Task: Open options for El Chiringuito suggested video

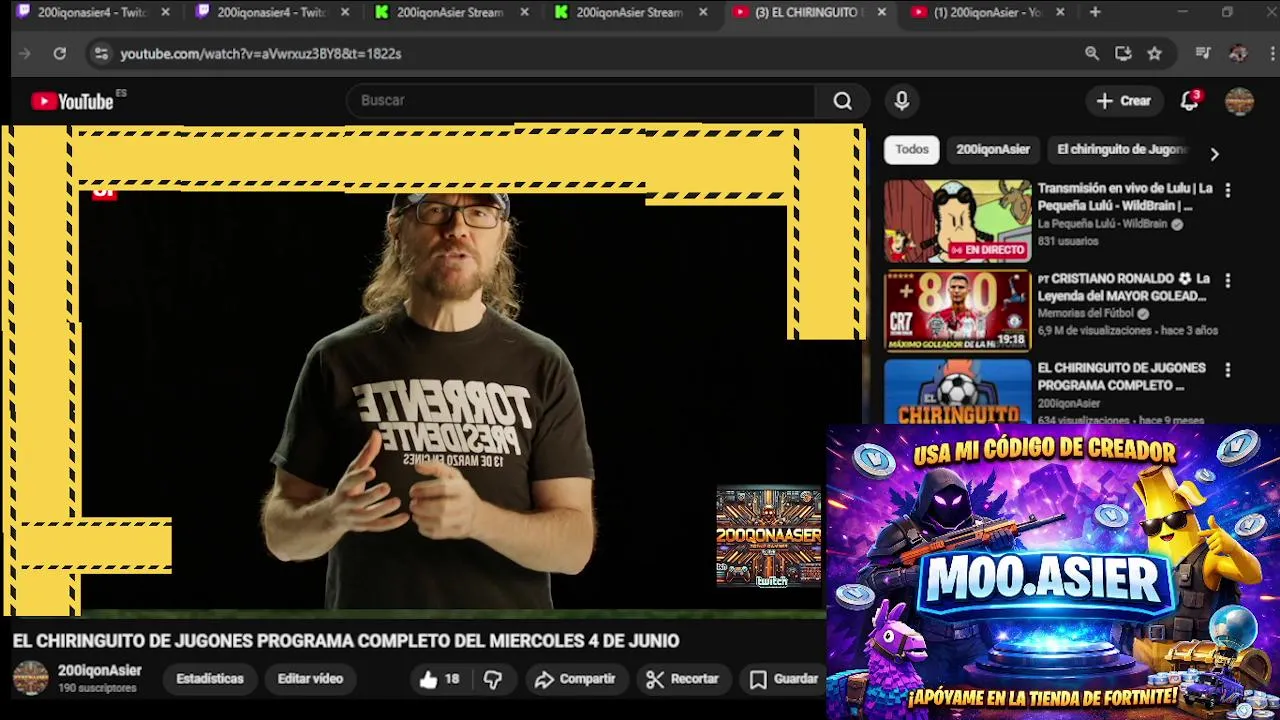Action: 1228,370
